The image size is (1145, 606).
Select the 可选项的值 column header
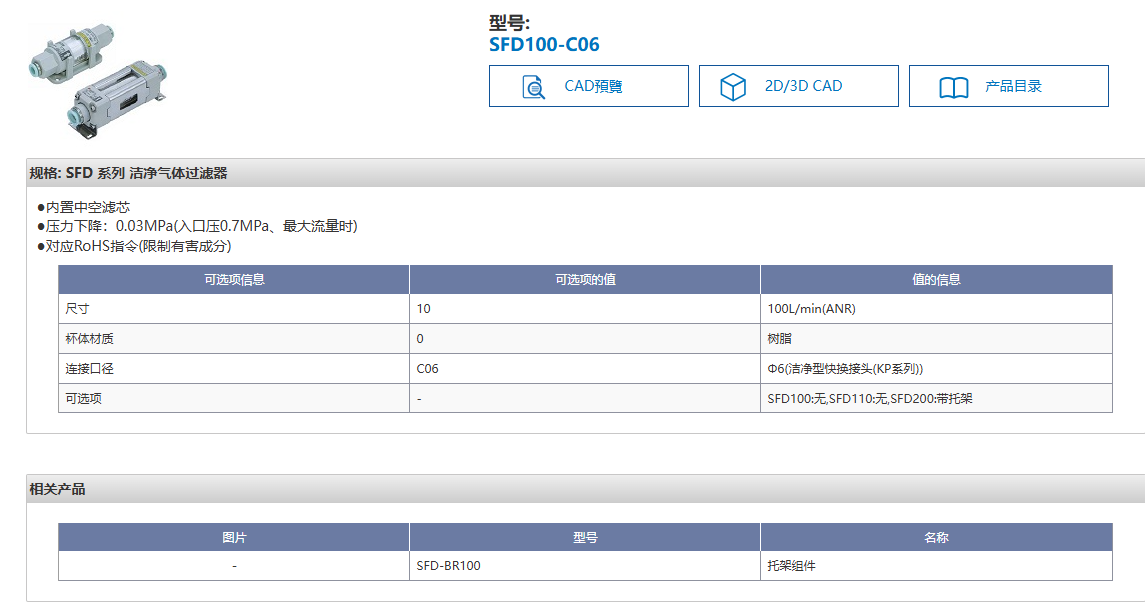585,280
